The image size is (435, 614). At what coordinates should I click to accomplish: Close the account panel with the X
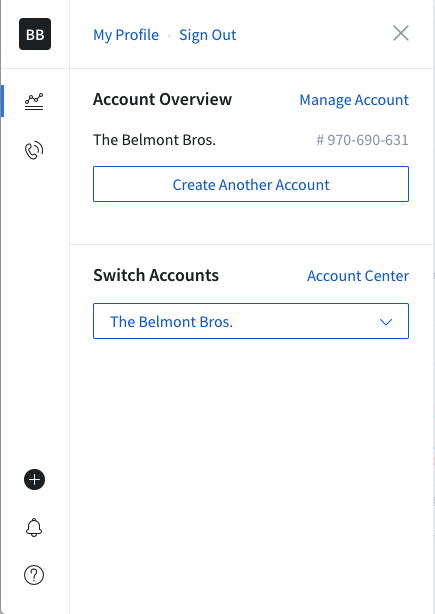[x=401, y=33]
